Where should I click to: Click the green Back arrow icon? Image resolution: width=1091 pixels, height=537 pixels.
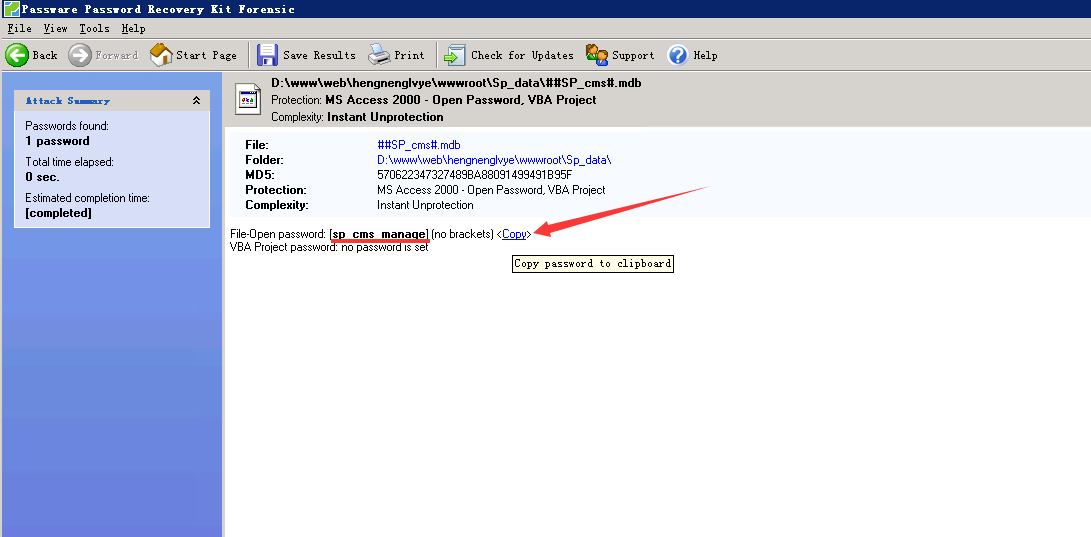[x=17, y=55]
